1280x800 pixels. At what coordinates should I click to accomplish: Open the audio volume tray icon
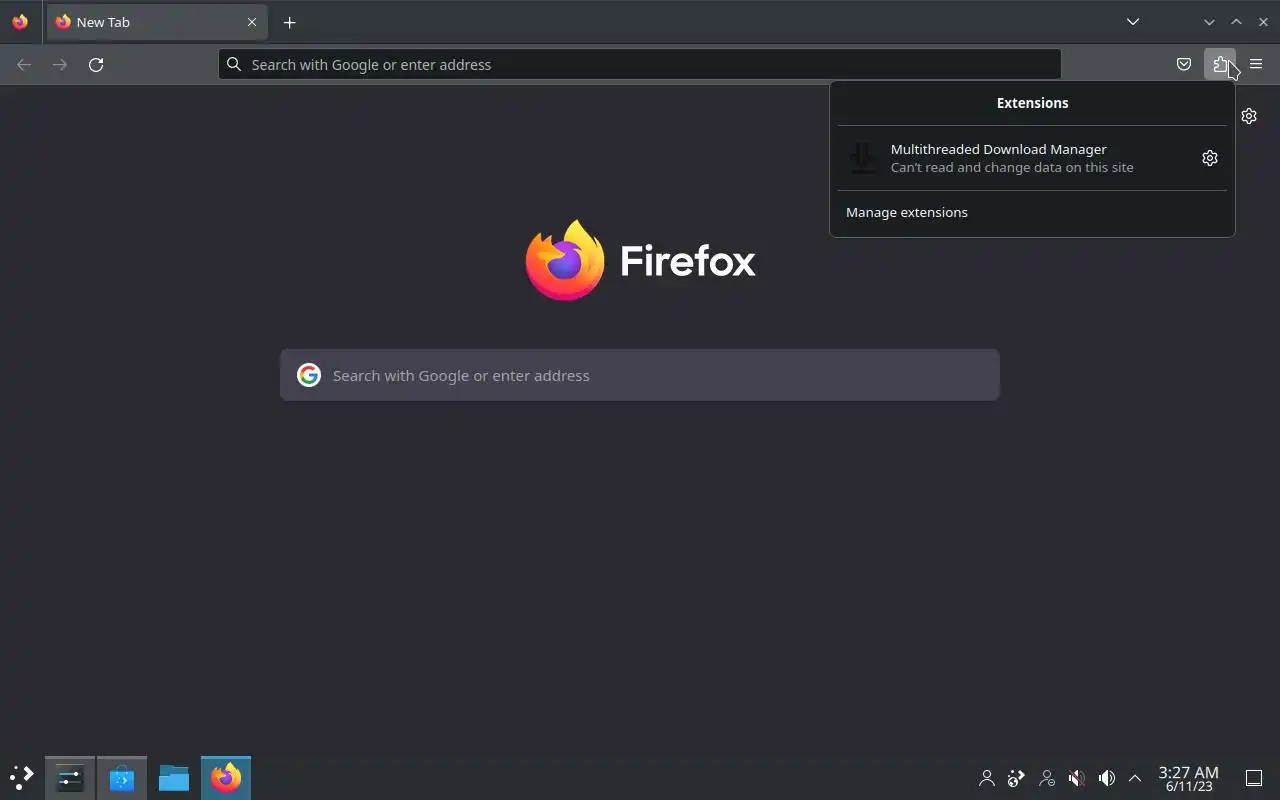click(x=1107, y=778)
